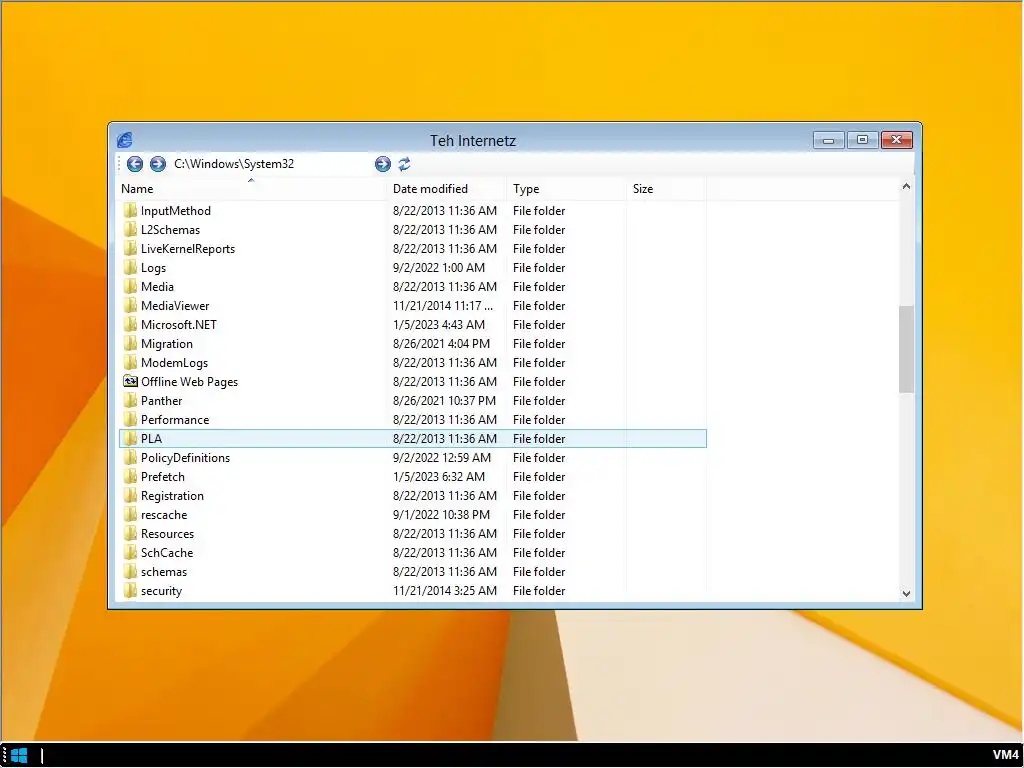This screenshot has height=768, width=1024.
Task: Click the scroll down arrow
Action: point(906,594)
